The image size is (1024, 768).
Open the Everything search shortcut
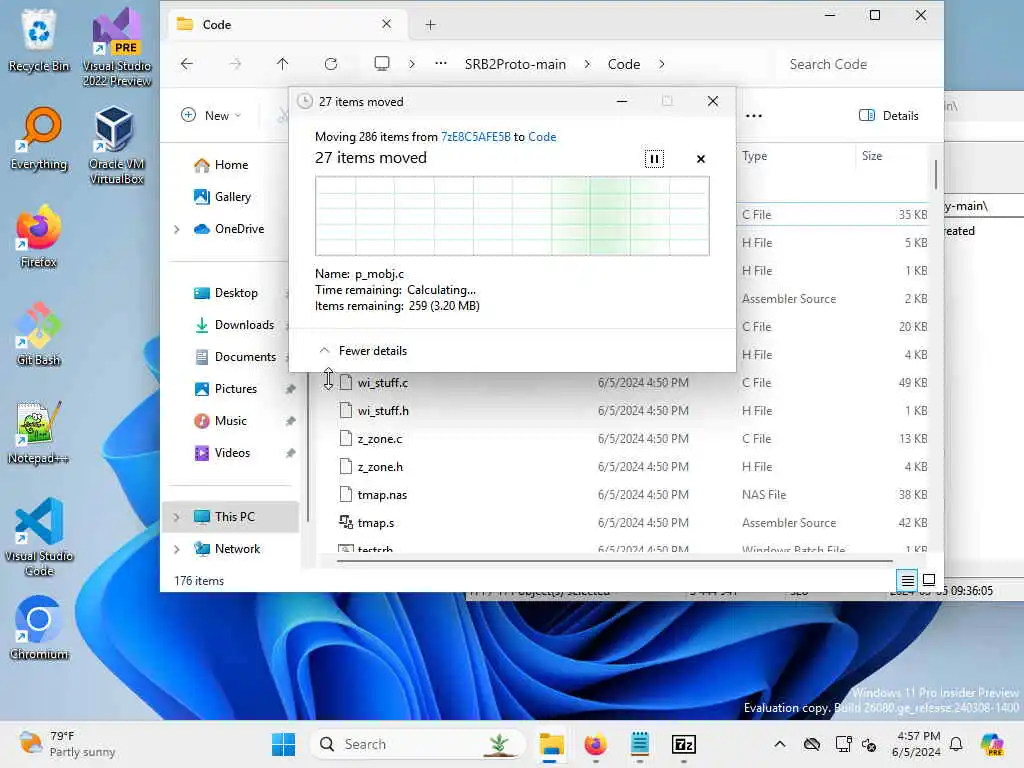39,138
